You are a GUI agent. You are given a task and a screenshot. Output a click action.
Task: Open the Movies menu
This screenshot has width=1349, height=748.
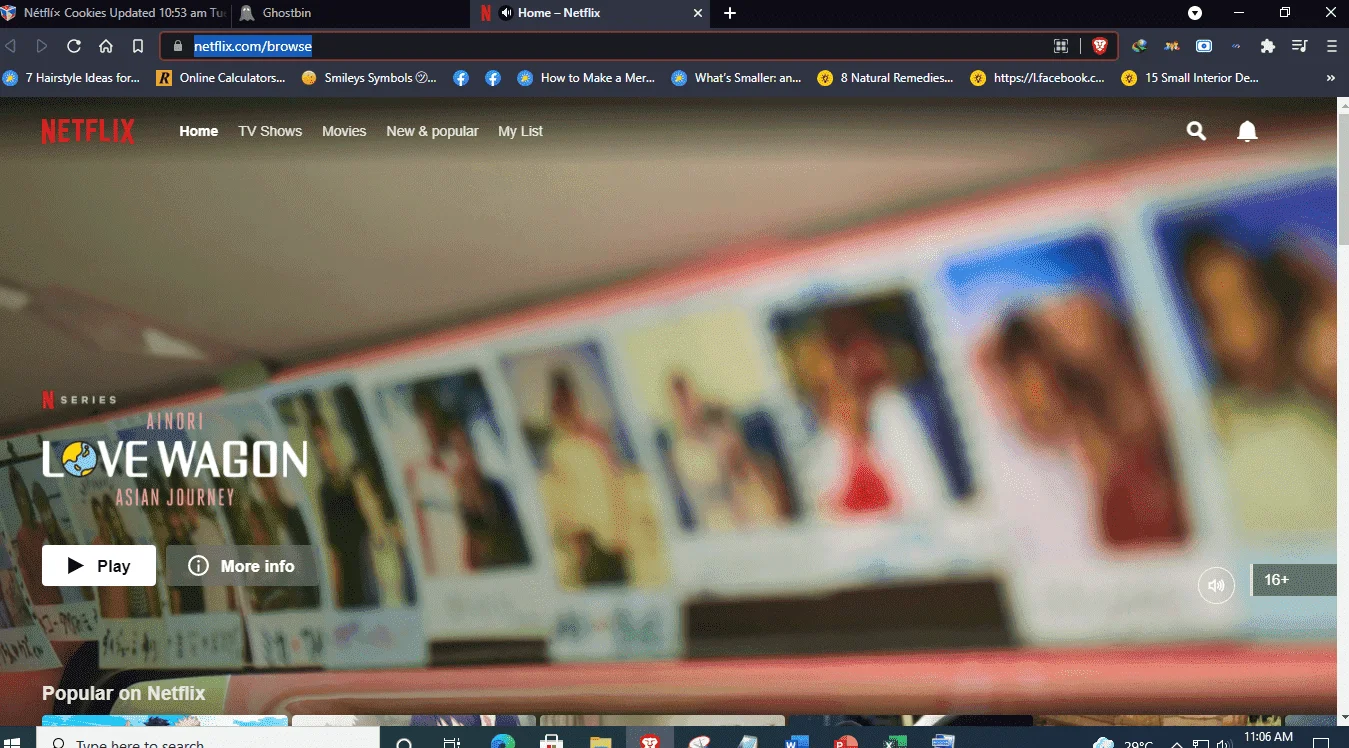[x=344, y=131]
